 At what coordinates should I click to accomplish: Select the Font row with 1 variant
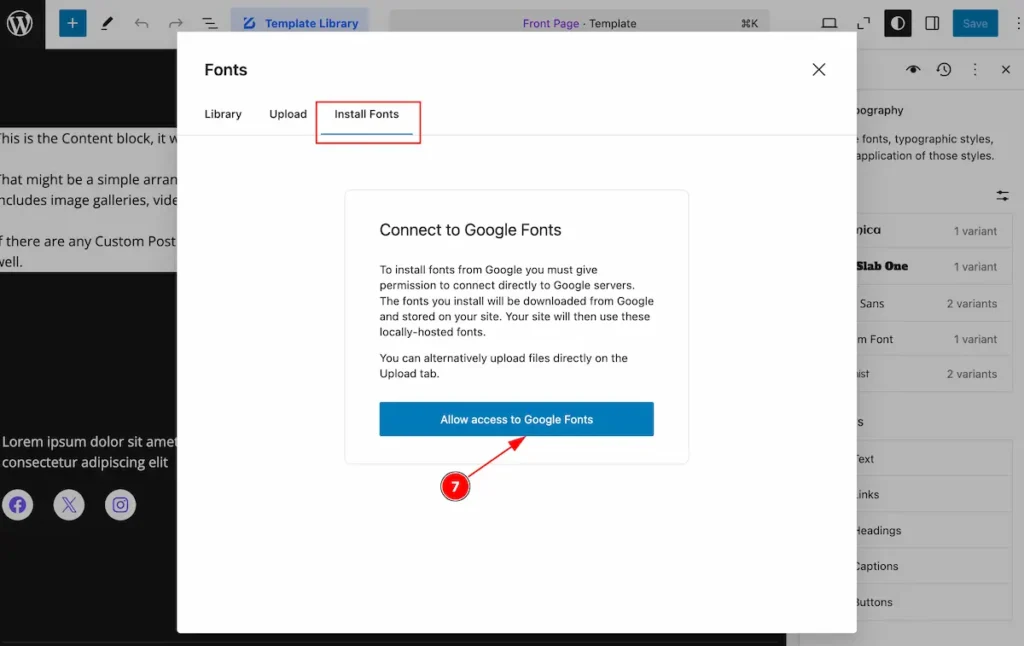tap(935, 339)
